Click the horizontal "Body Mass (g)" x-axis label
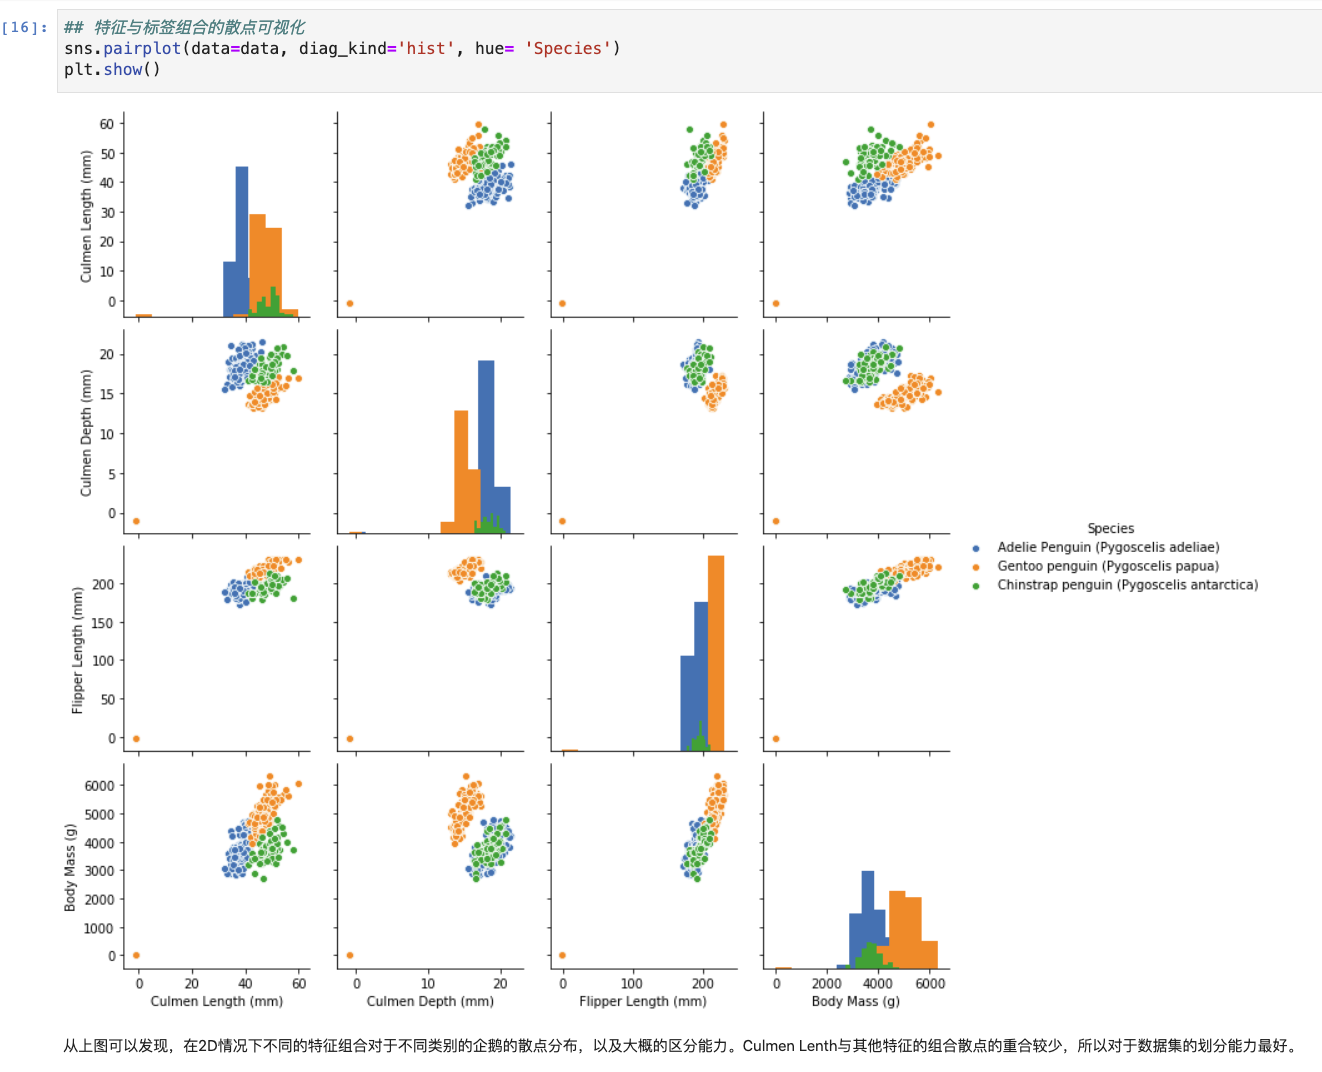 856,1001
